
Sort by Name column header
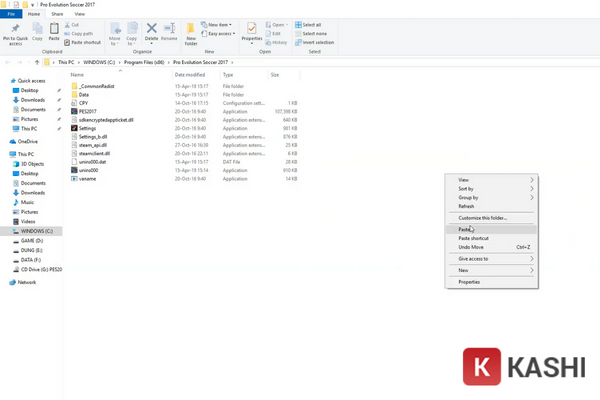point(77,75)
